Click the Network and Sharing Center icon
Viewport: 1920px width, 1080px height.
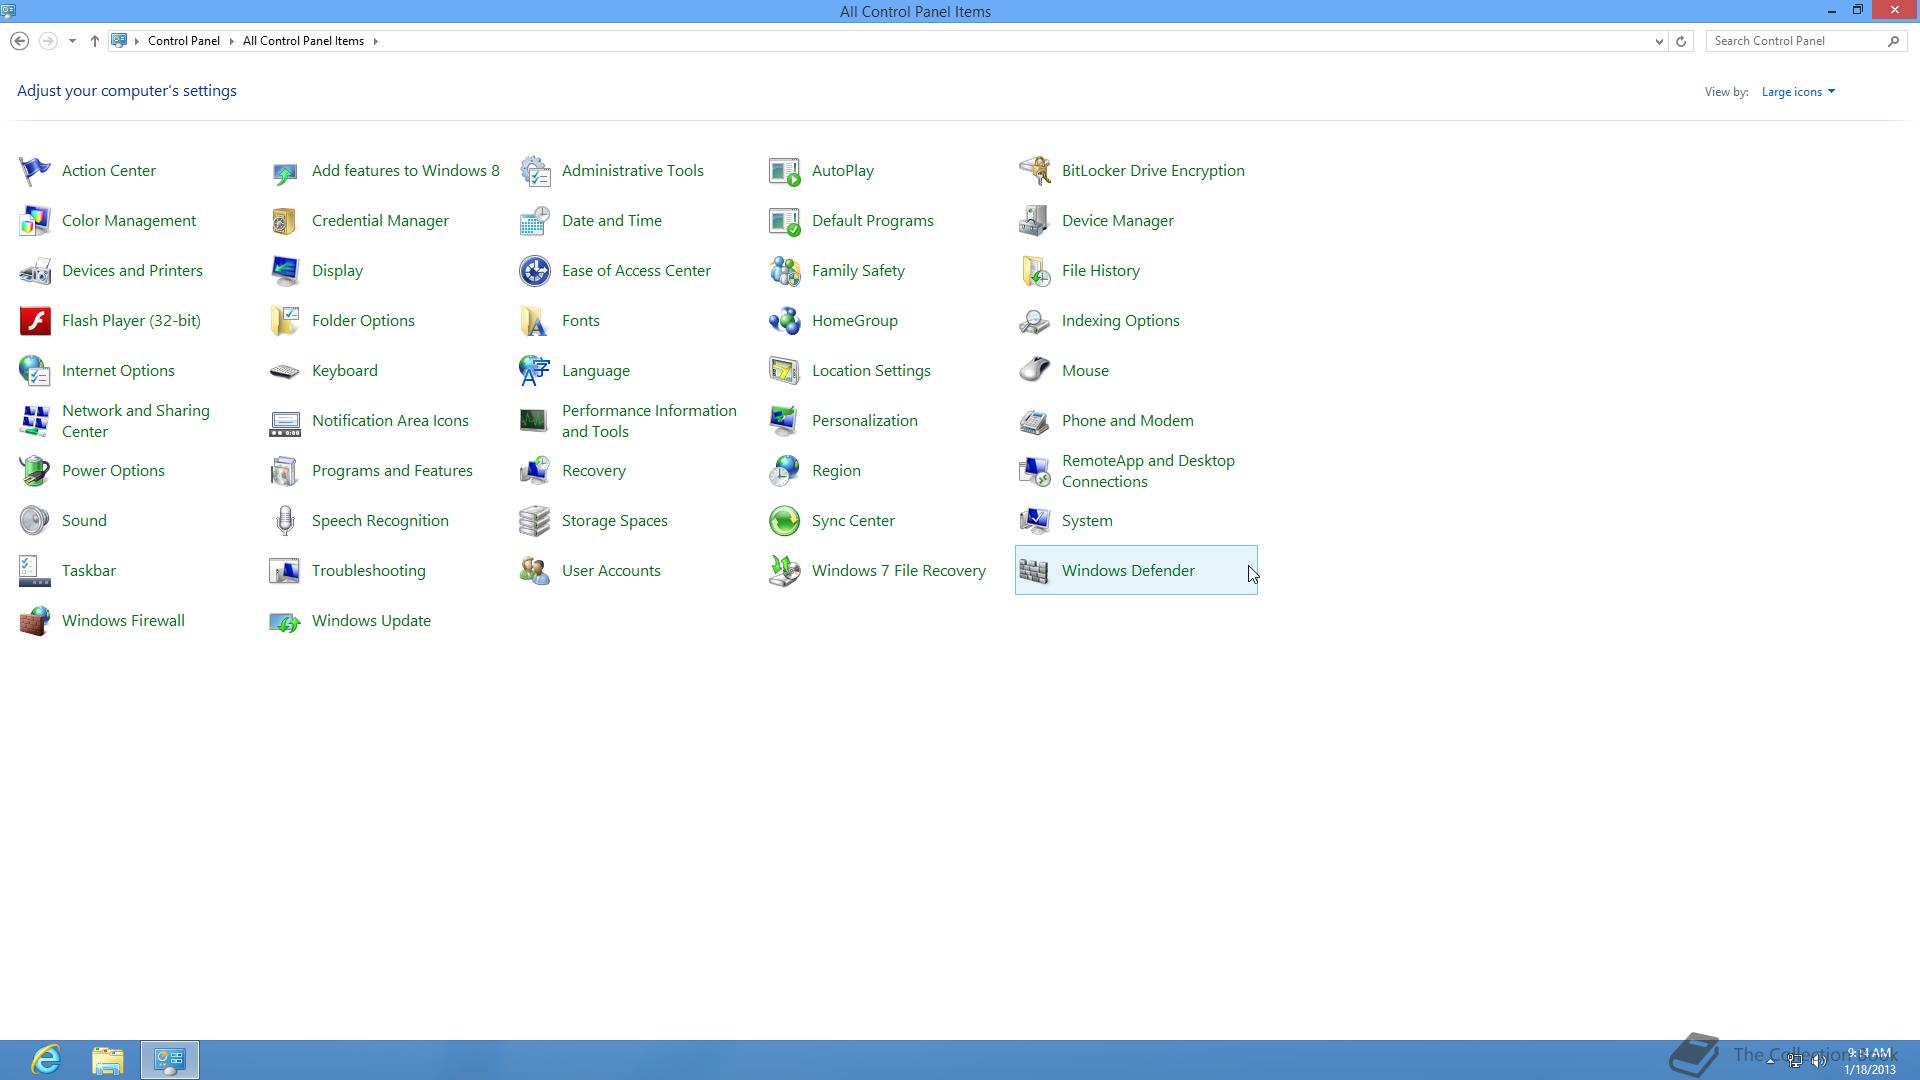[35, 421]
